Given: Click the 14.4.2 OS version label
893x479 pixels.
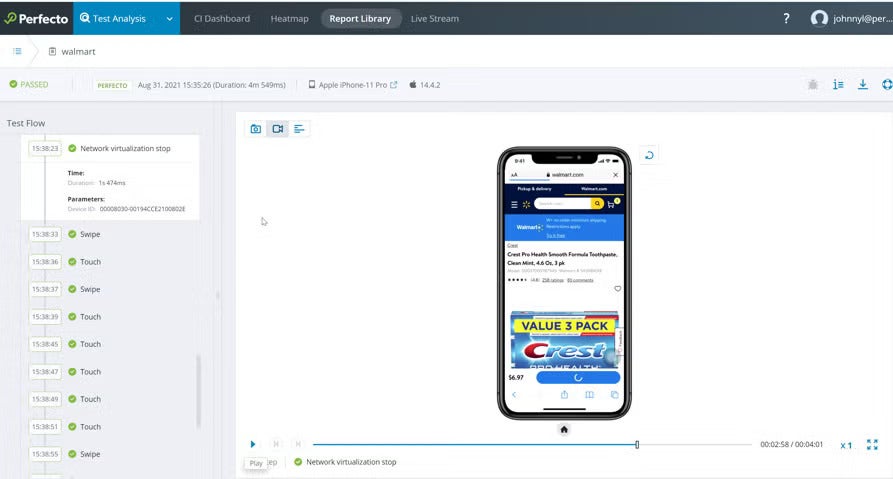Looking at the screenshot, I should tap(430, 85).
